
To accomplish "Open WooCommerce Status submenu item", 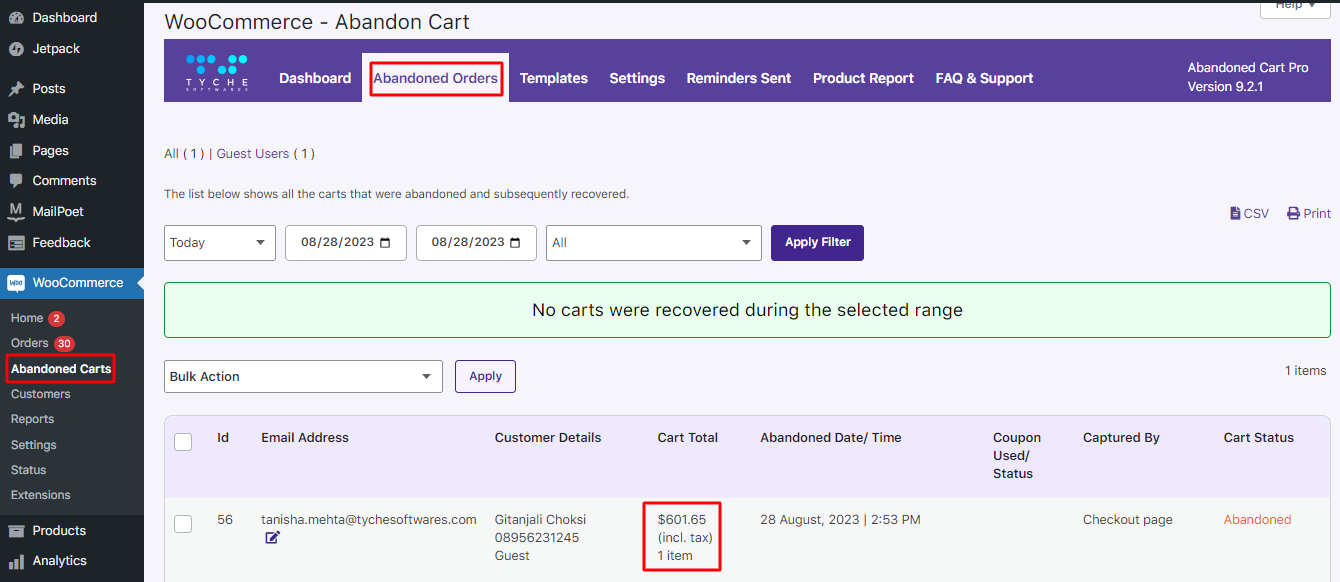I will click(28, 470).
